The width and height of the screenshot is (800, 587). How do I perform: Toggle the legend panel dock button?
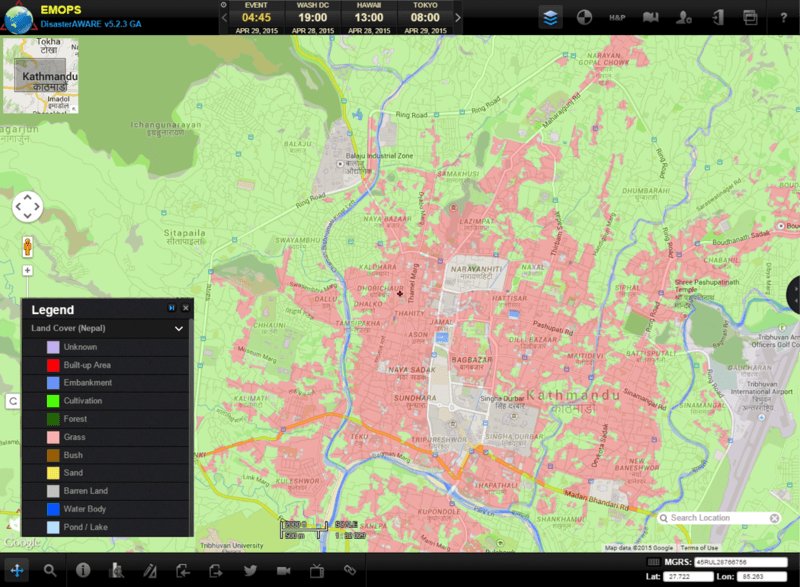click(171, 308)
